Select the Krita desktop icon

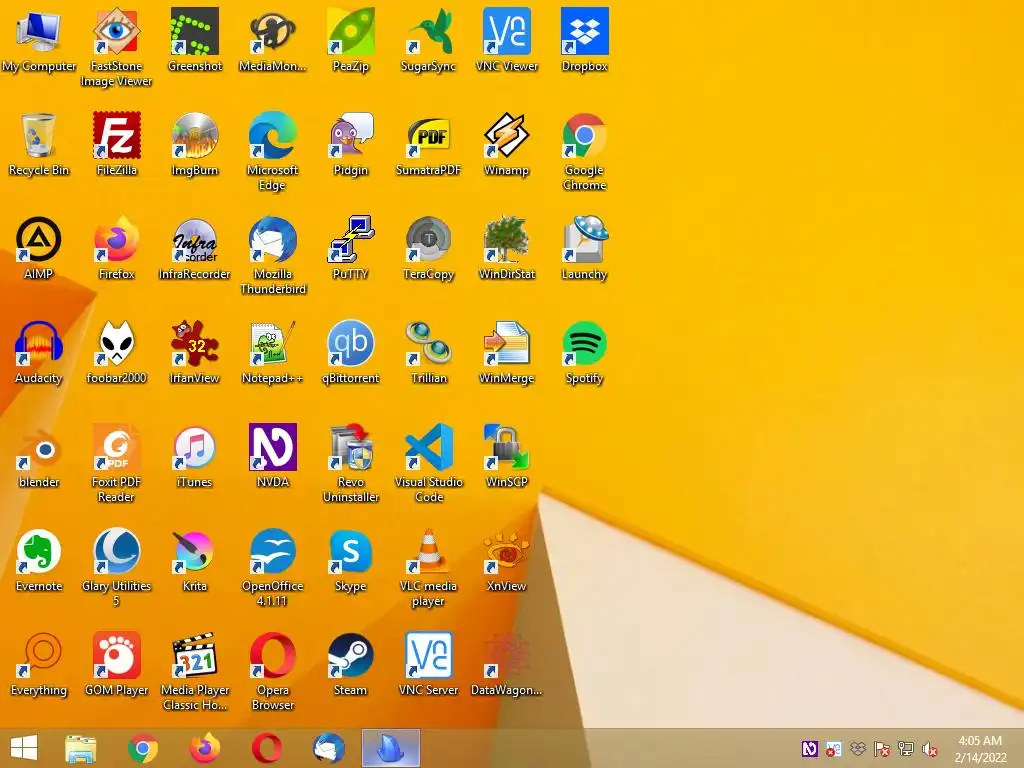(195, 551)
